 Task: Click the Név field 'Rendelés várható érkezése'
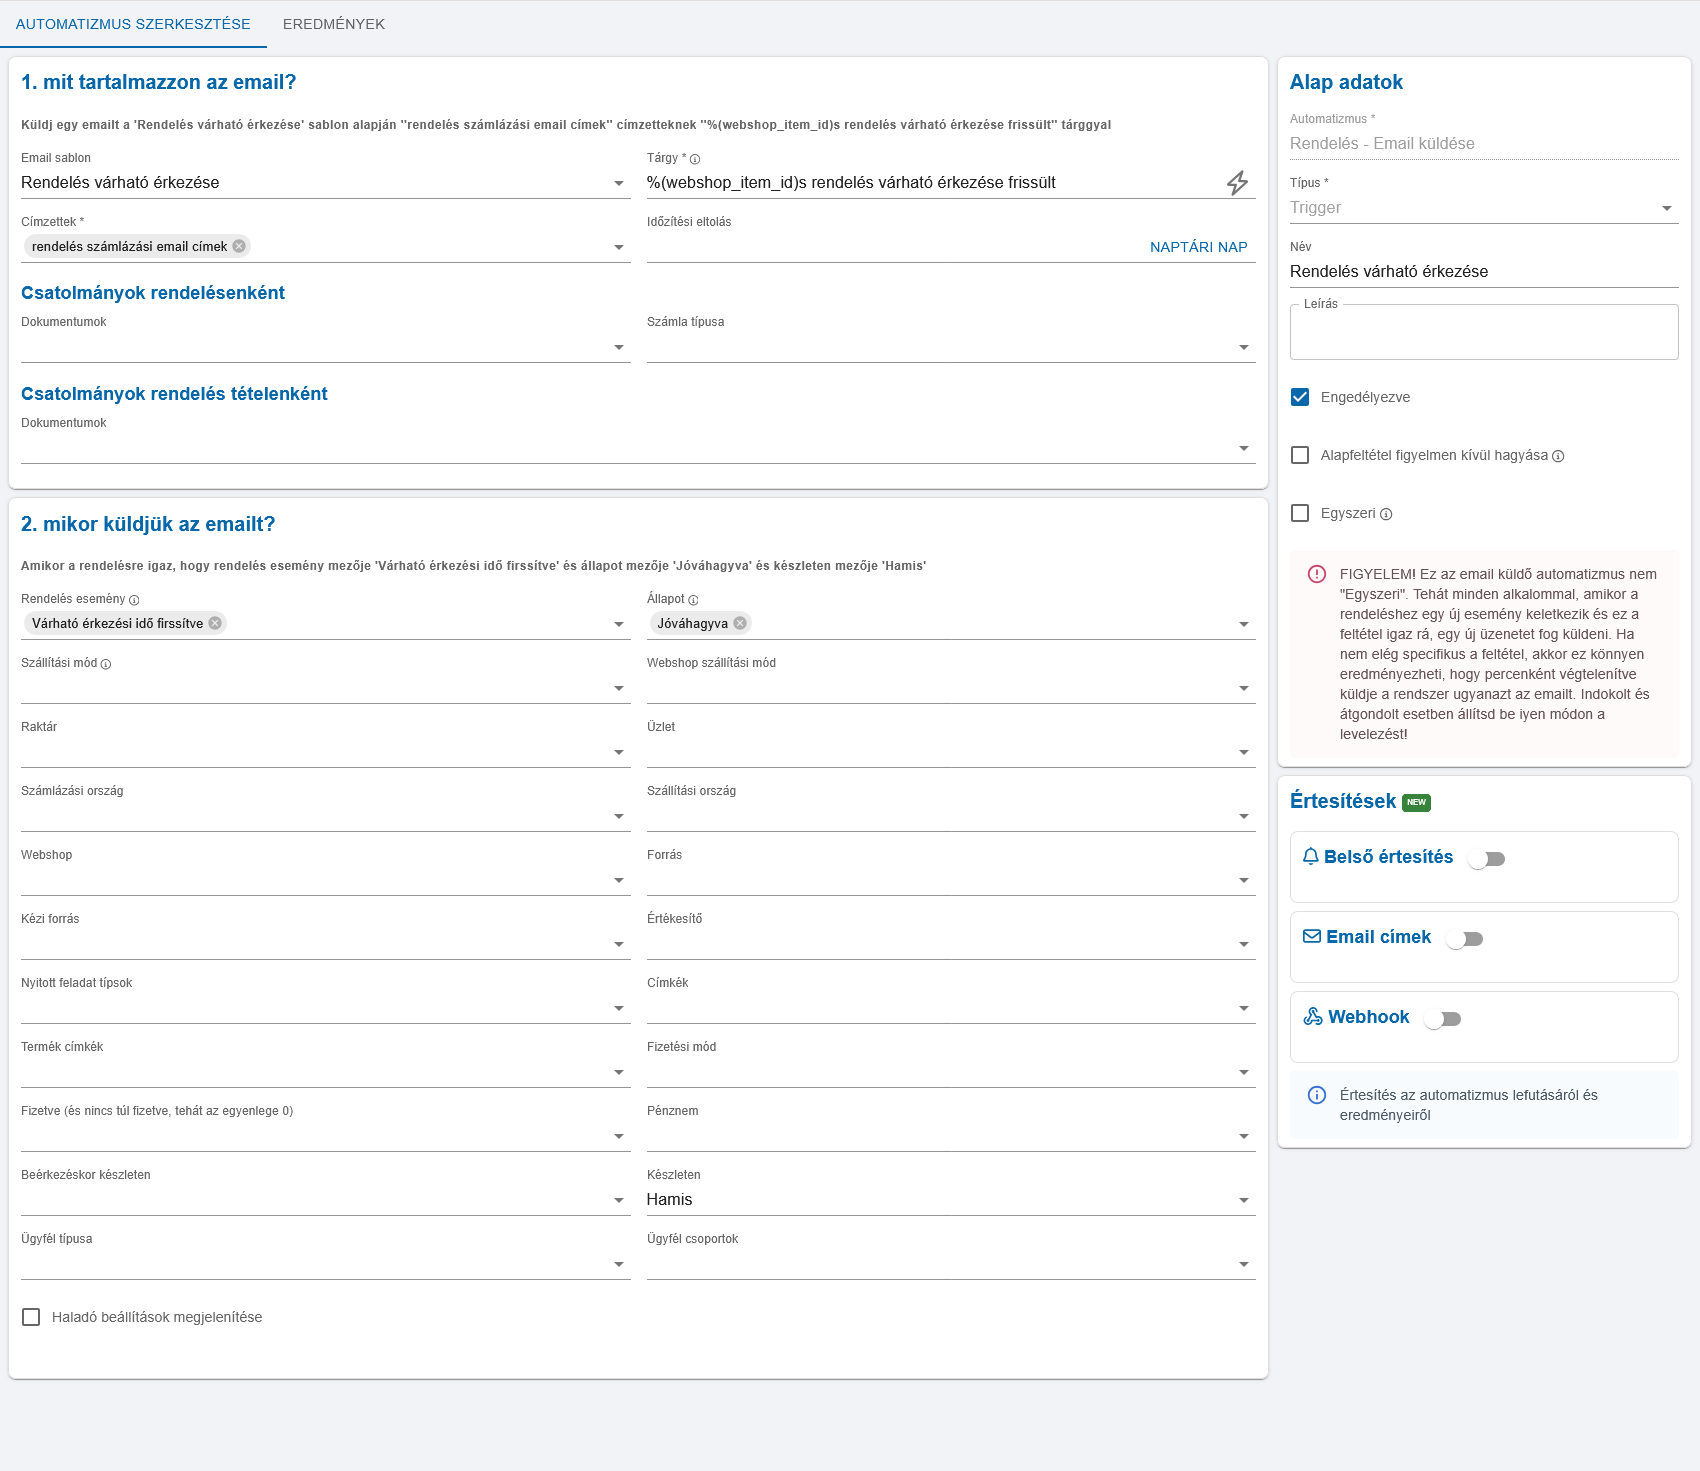1484,272
